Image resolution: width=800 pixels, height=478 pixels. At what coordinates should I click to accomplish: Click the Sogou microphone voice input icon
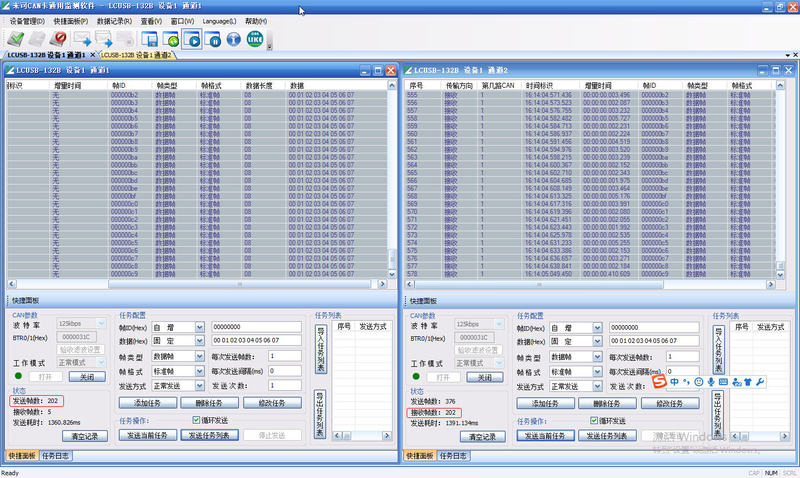[711, 381]
